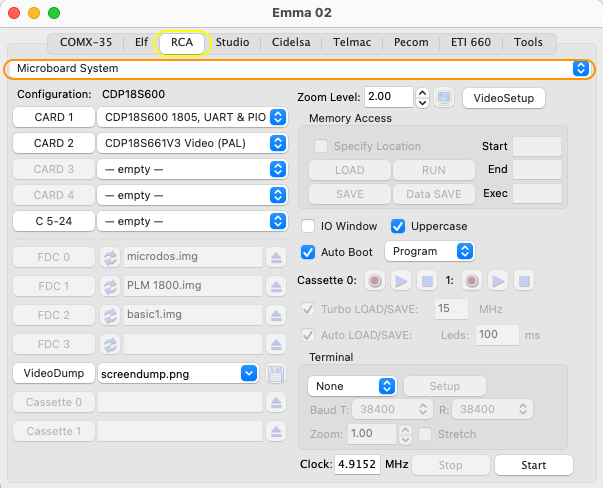Click the VideoDump button
The image size is (603, 488).
click(54, 373)
